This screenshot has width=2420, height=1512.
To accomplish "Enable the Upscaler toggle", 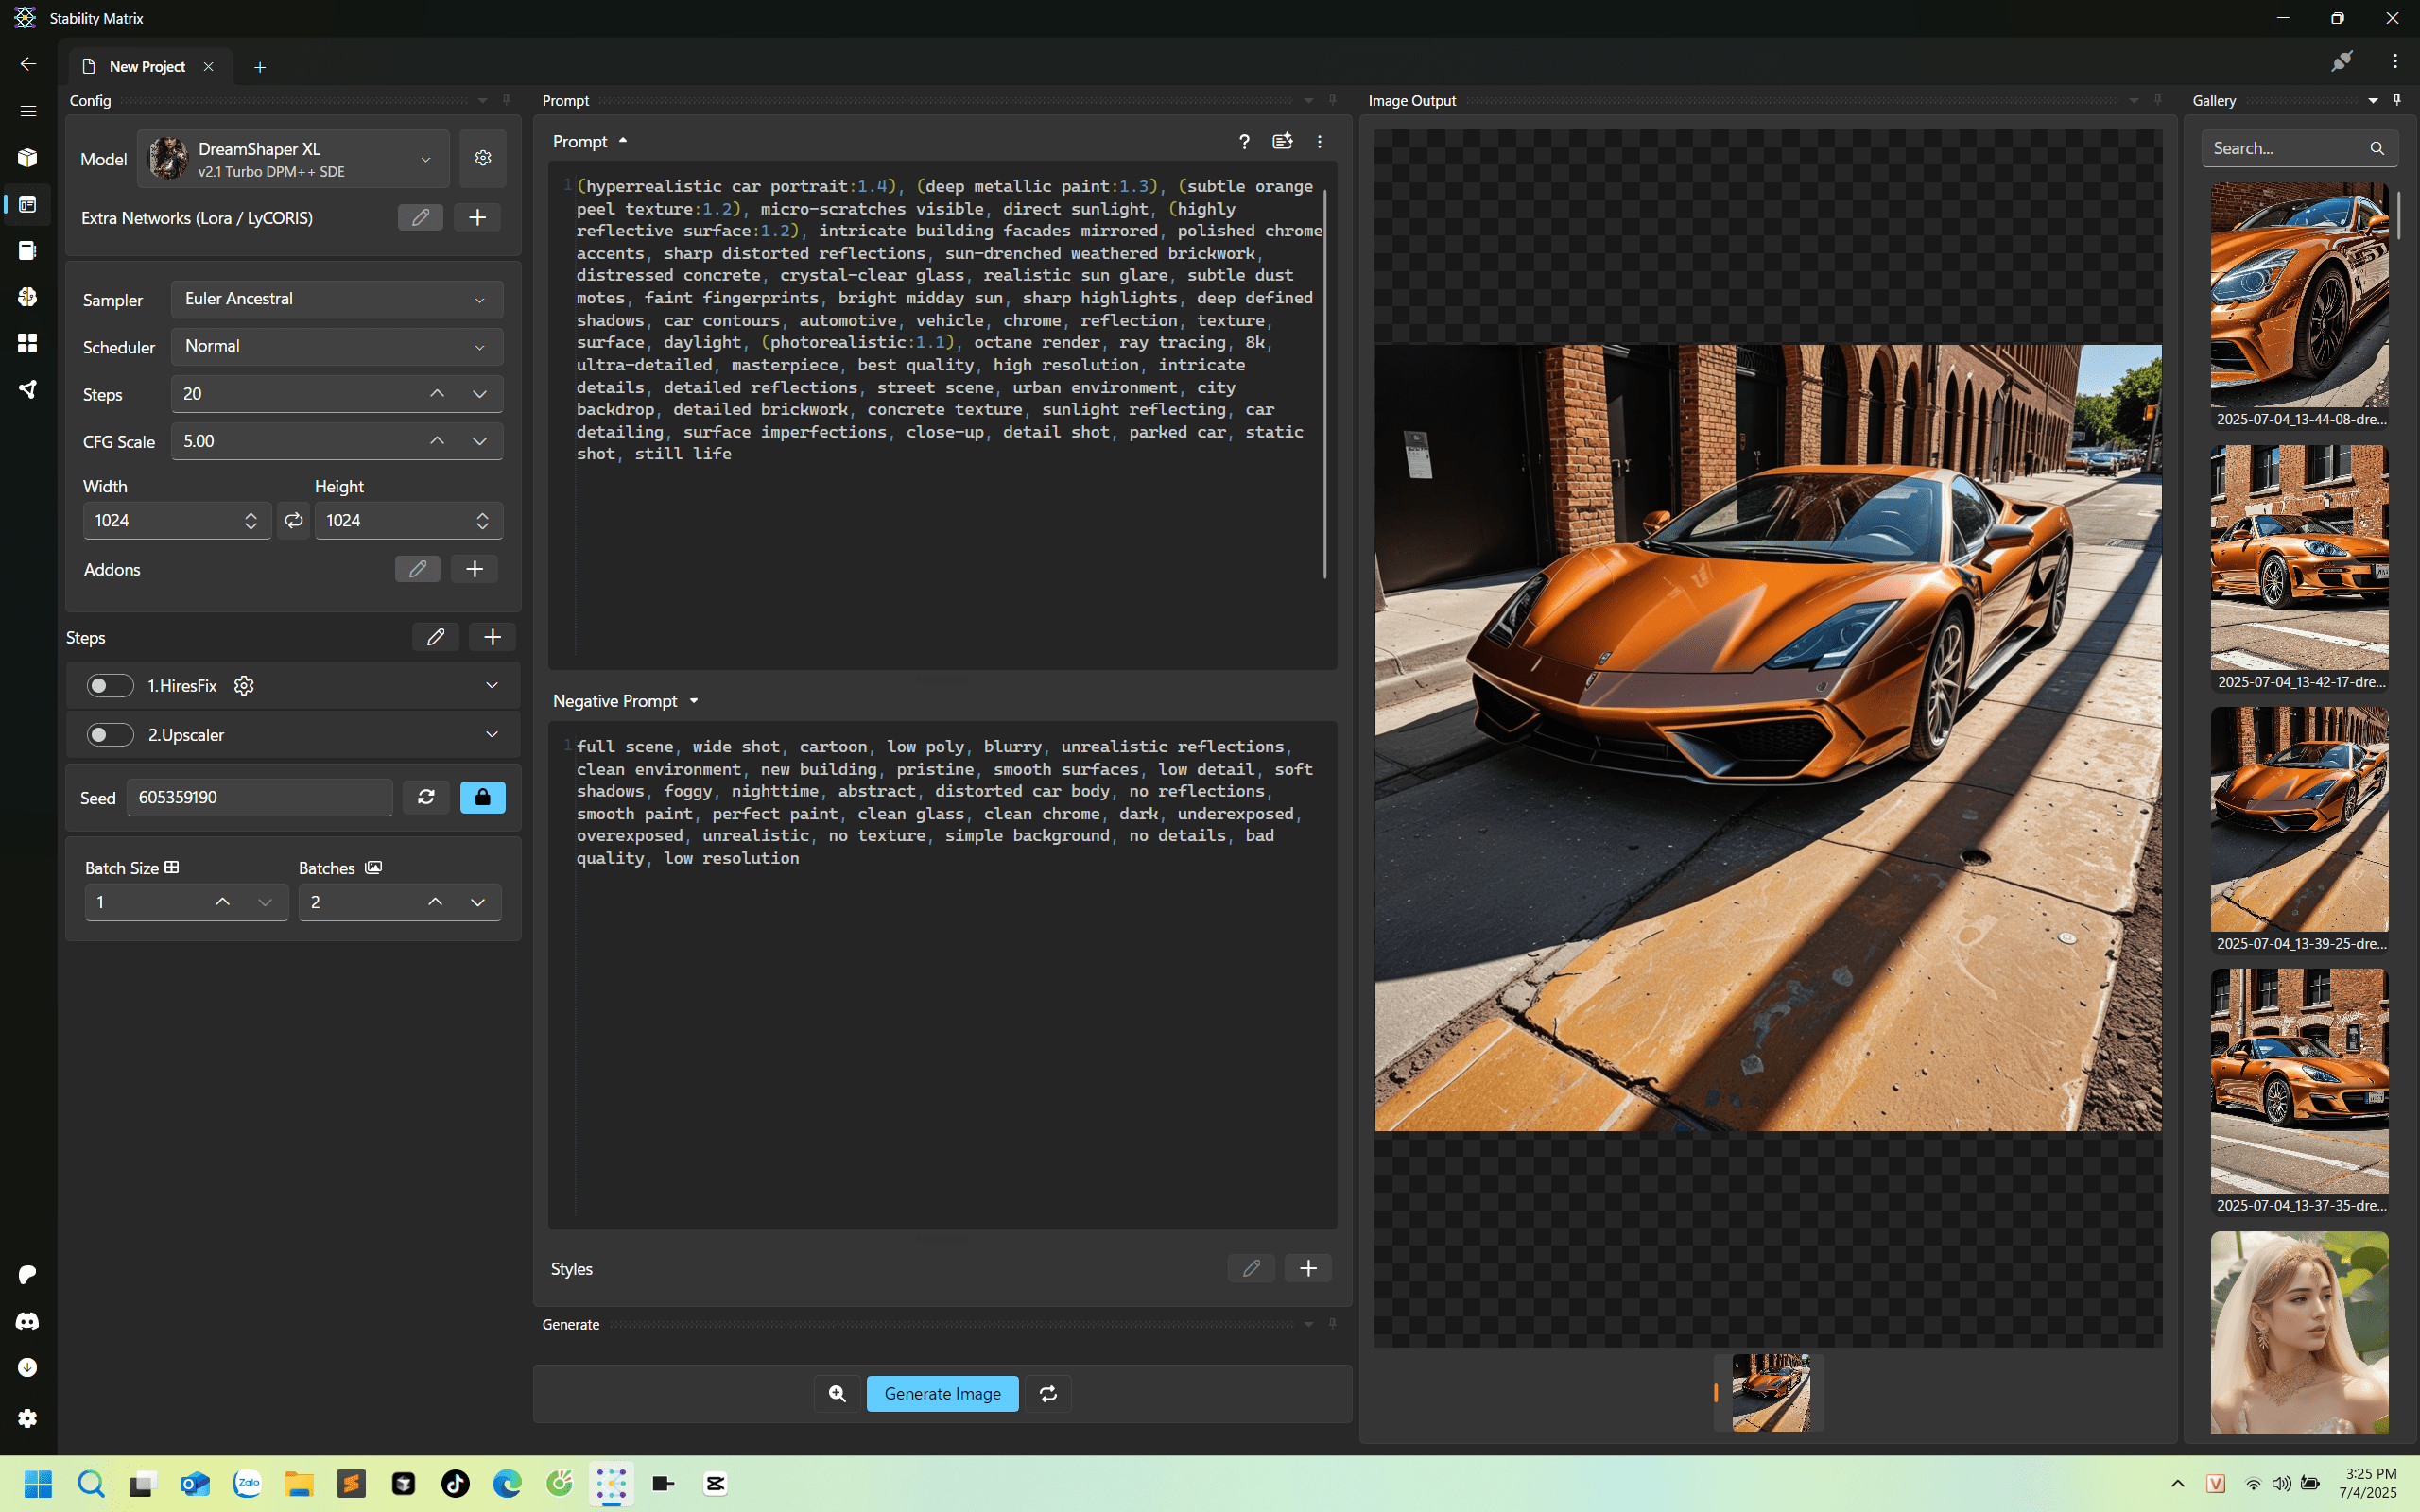I will pyautogui.click(x=110, y=735).
